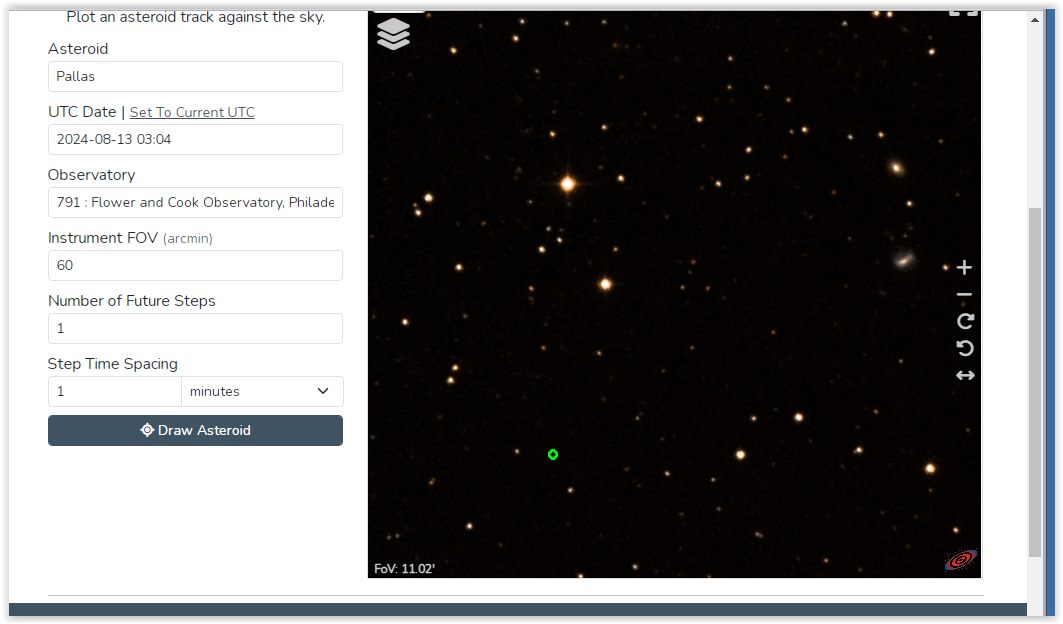Edit the UTC Date field

tap(195, 140)
